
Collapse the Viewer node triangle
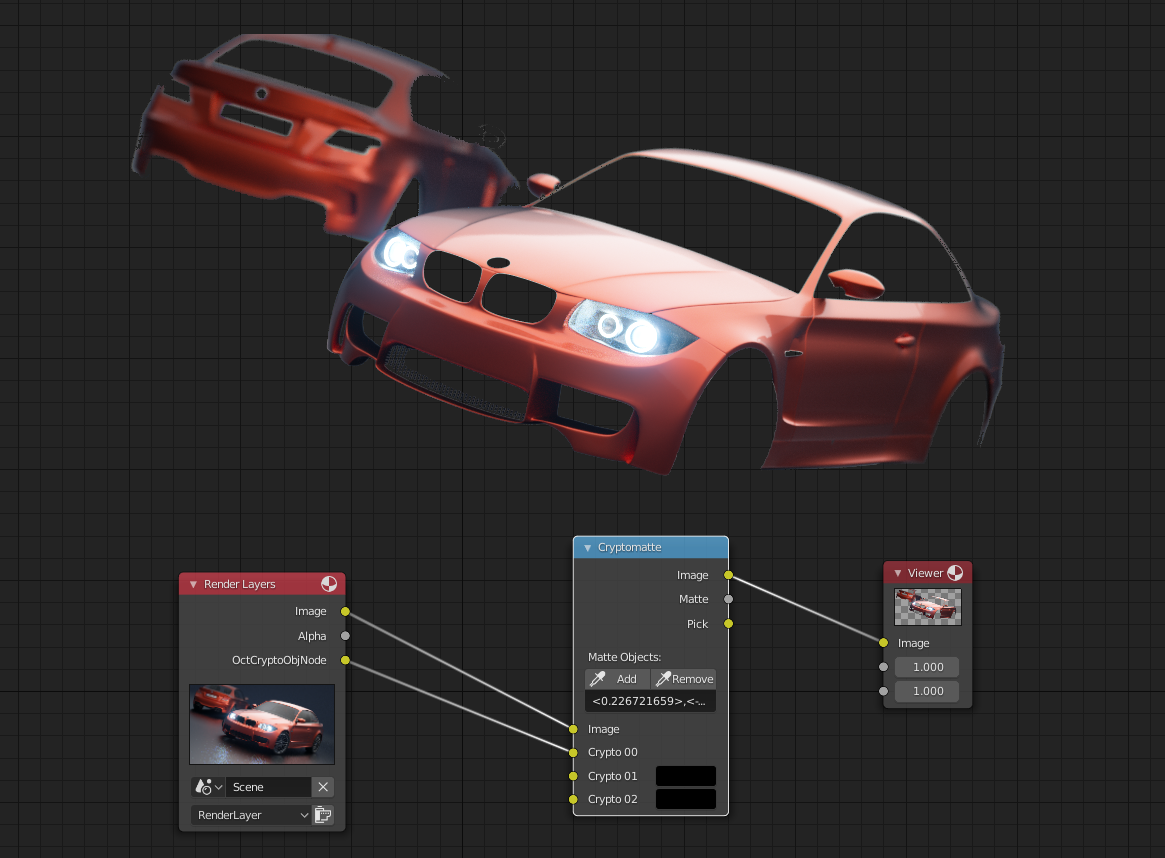pyautogui.click(x=898, y=573)
